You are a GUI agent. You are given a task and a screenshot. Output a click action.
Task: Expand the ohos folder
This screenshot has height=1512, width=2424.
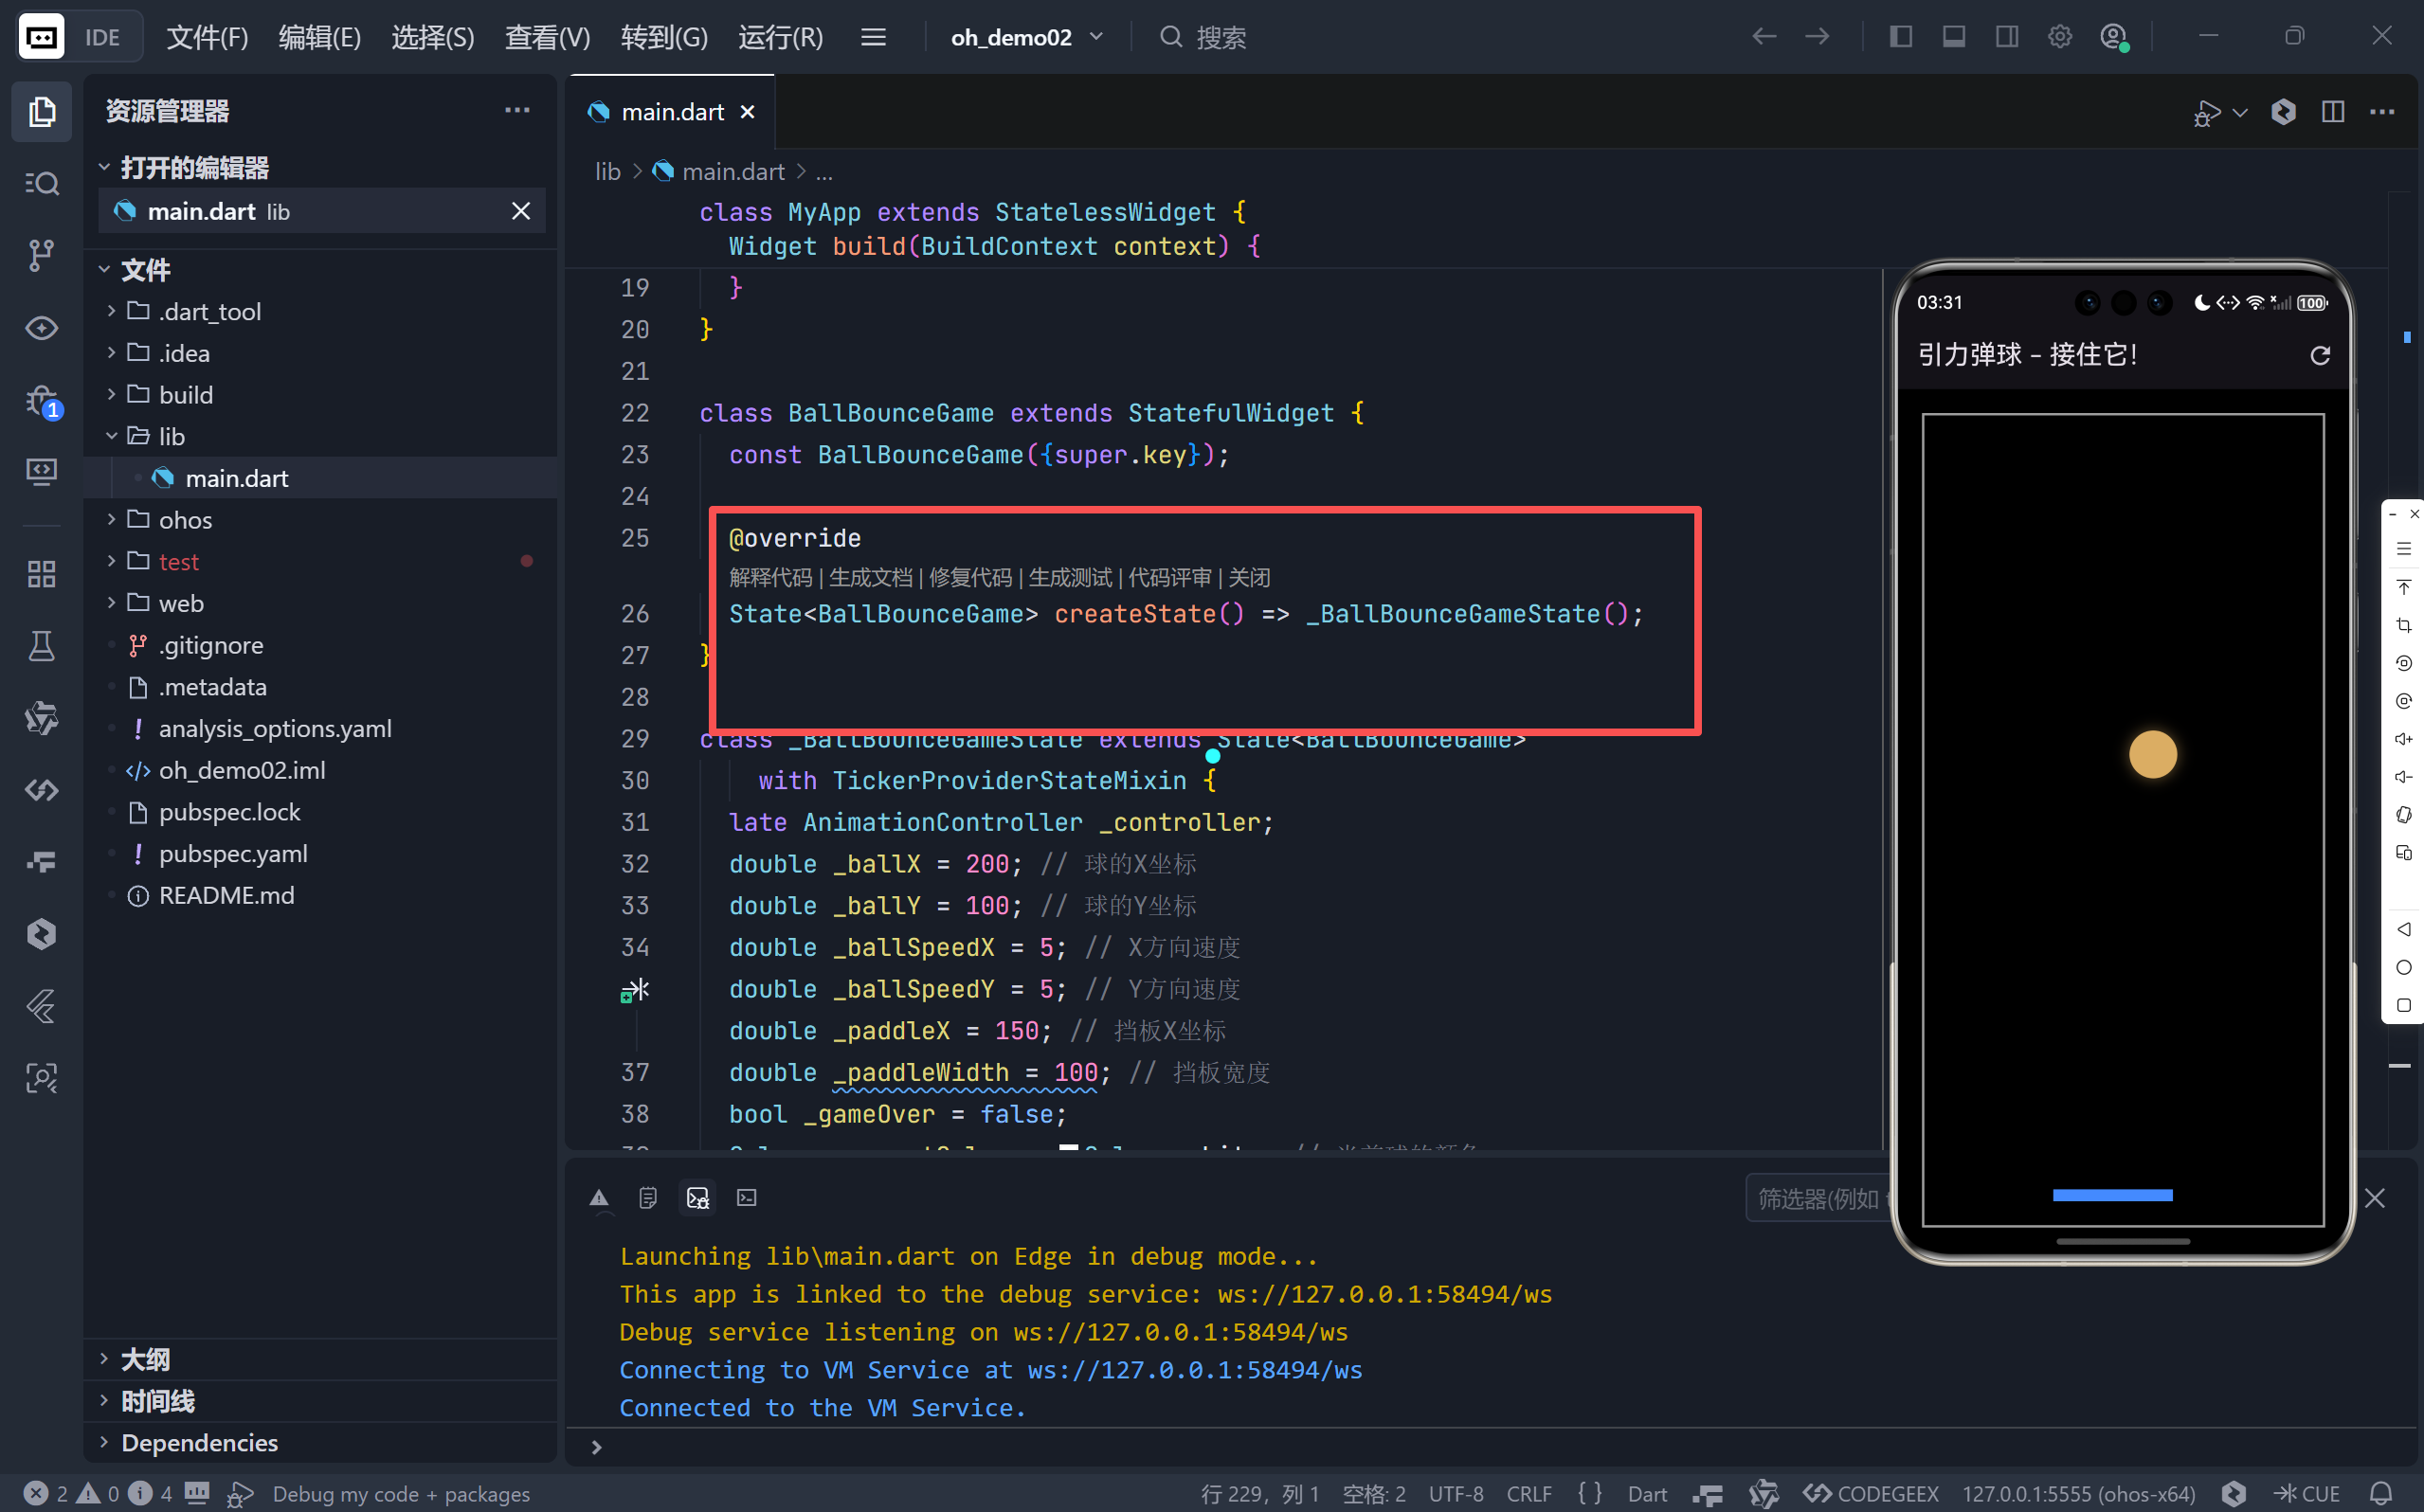tap(185, 520)
